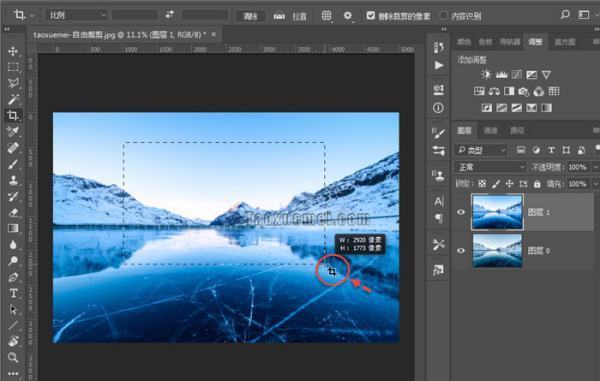Open crop settings gear menu
The image size is (600, 381).
pyautogui.click(x=347, y=16)
